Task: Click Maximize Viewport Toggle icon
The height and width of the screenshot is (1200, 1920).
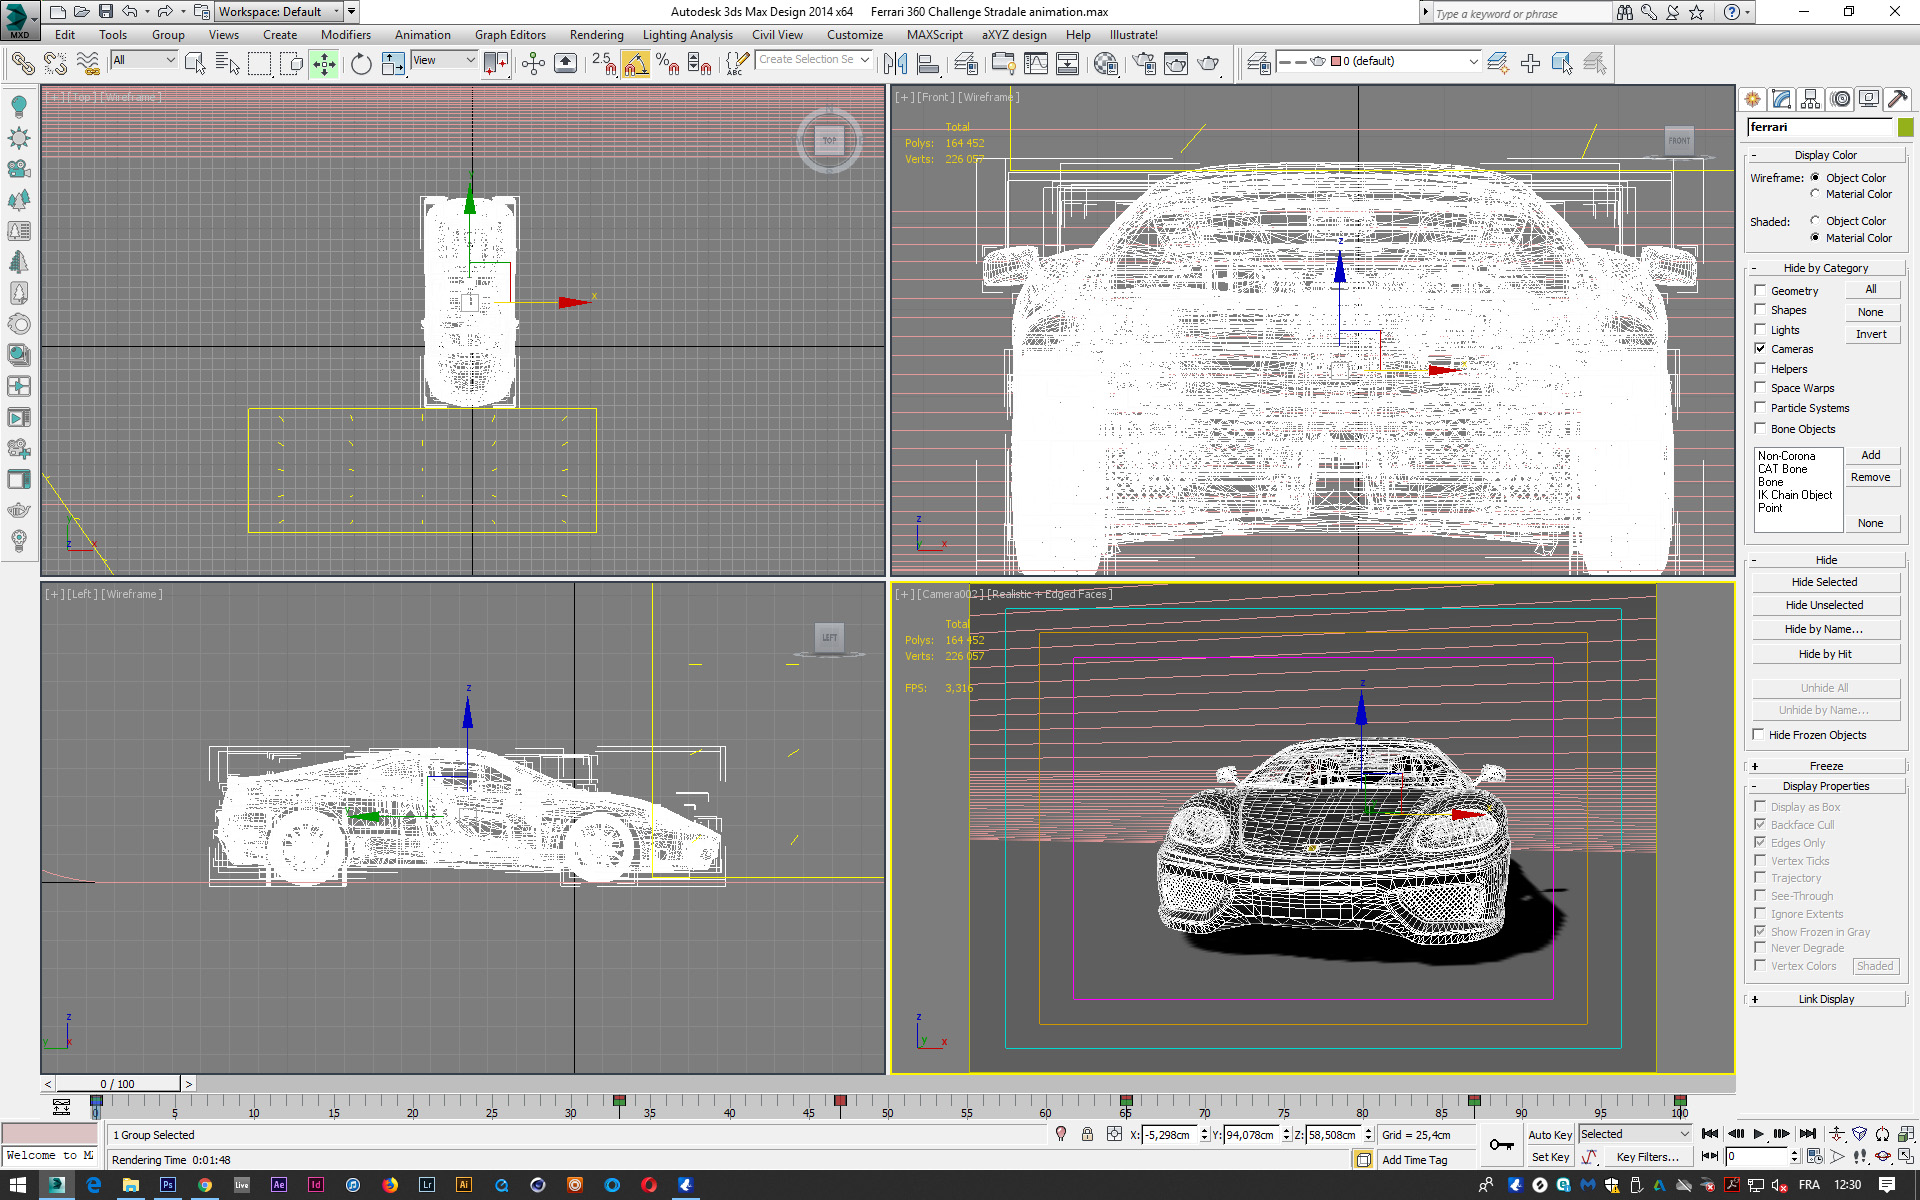Action: (1906, 1157)
